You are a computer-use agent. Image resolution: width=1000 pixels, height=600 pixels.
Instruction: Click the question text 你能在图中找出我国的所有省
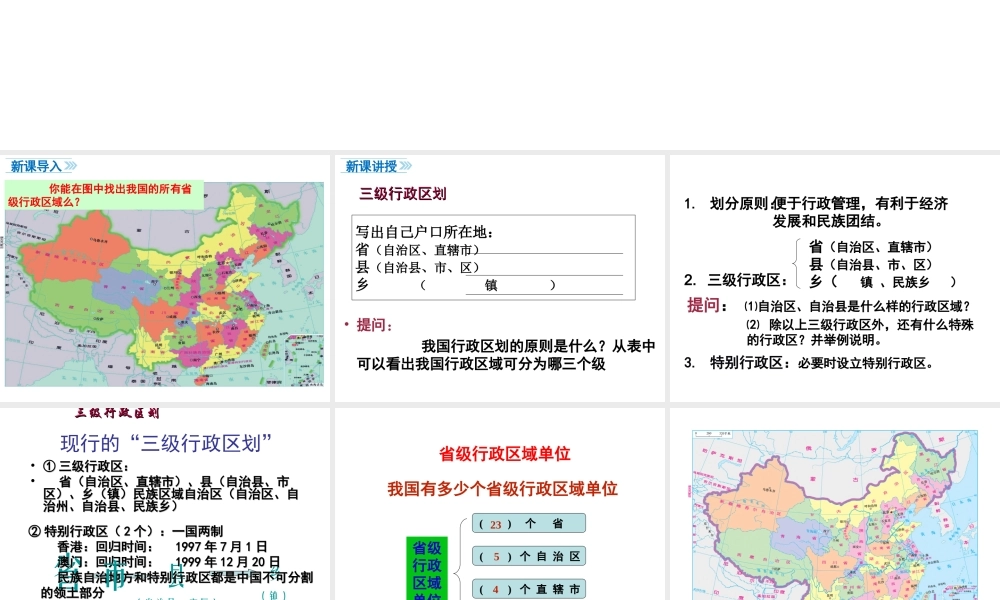120,189
